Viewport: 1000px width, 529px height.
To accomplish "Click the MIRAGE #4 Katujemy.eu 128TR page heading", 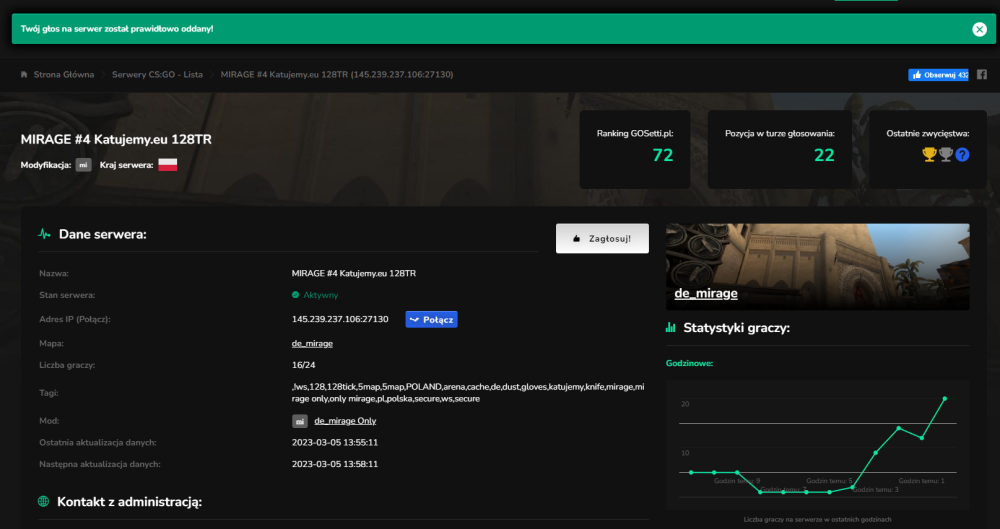I will pyautogui.click(x=116, y=139).
